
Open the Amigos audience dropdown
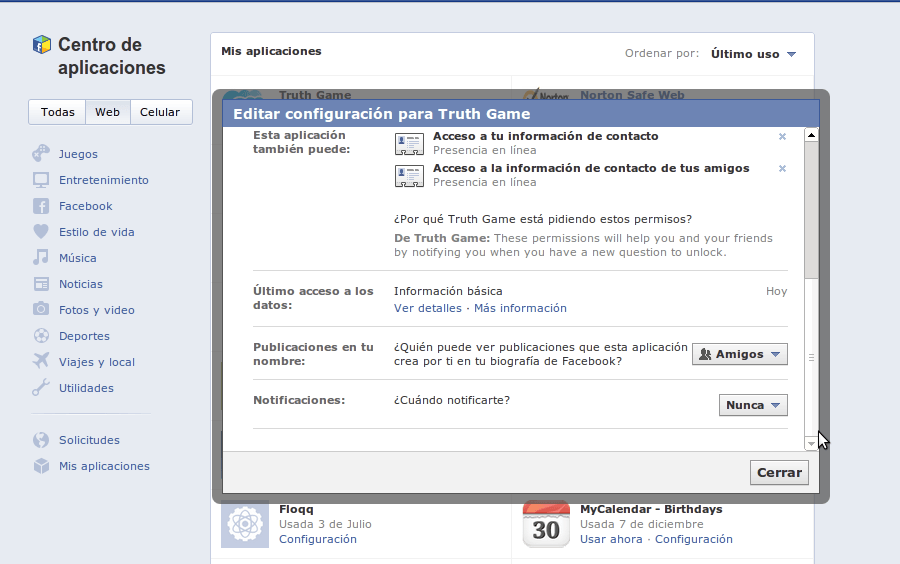tap(740, 354)
